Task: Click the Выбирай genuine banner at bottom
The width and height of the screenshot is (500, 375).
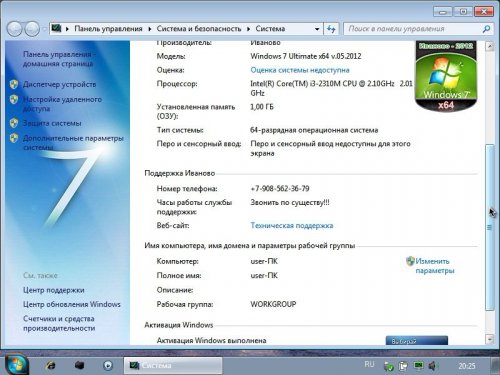Action: (417, 340)
